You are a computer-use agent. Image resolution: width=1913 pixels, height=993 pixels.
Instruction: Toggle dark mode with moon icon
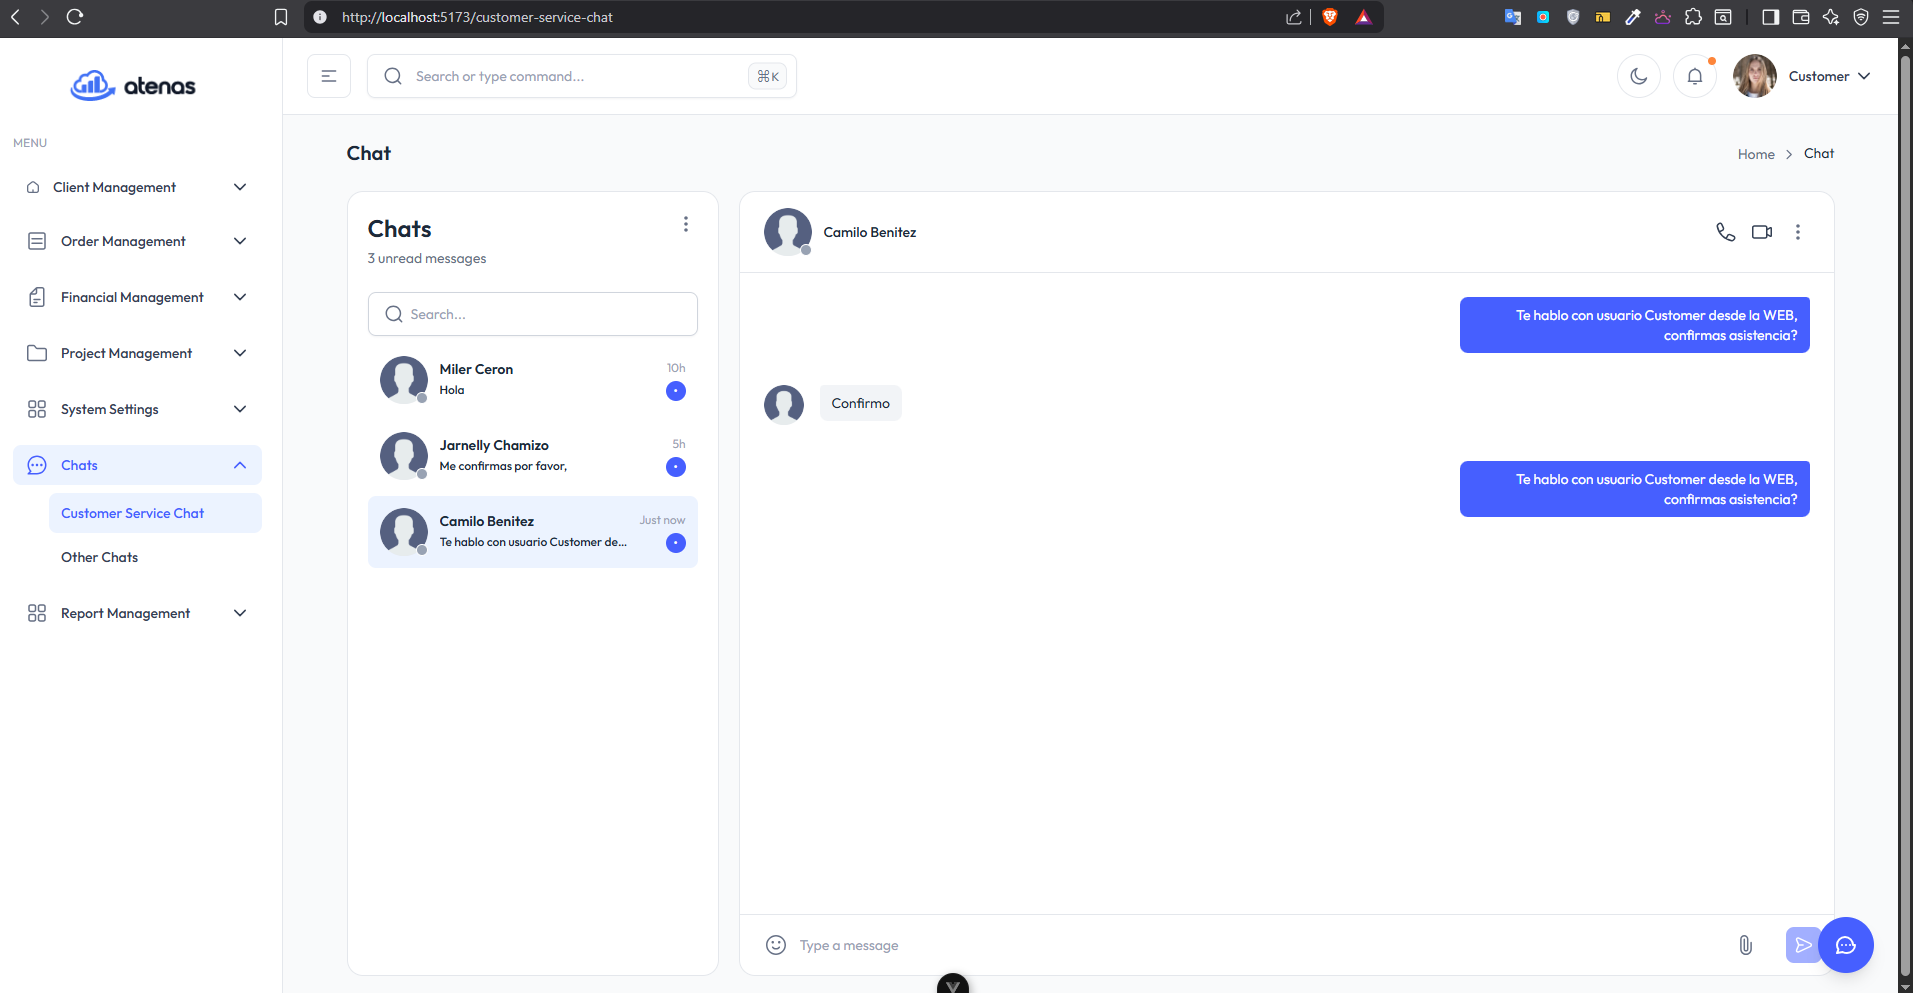coord(1638,76)
